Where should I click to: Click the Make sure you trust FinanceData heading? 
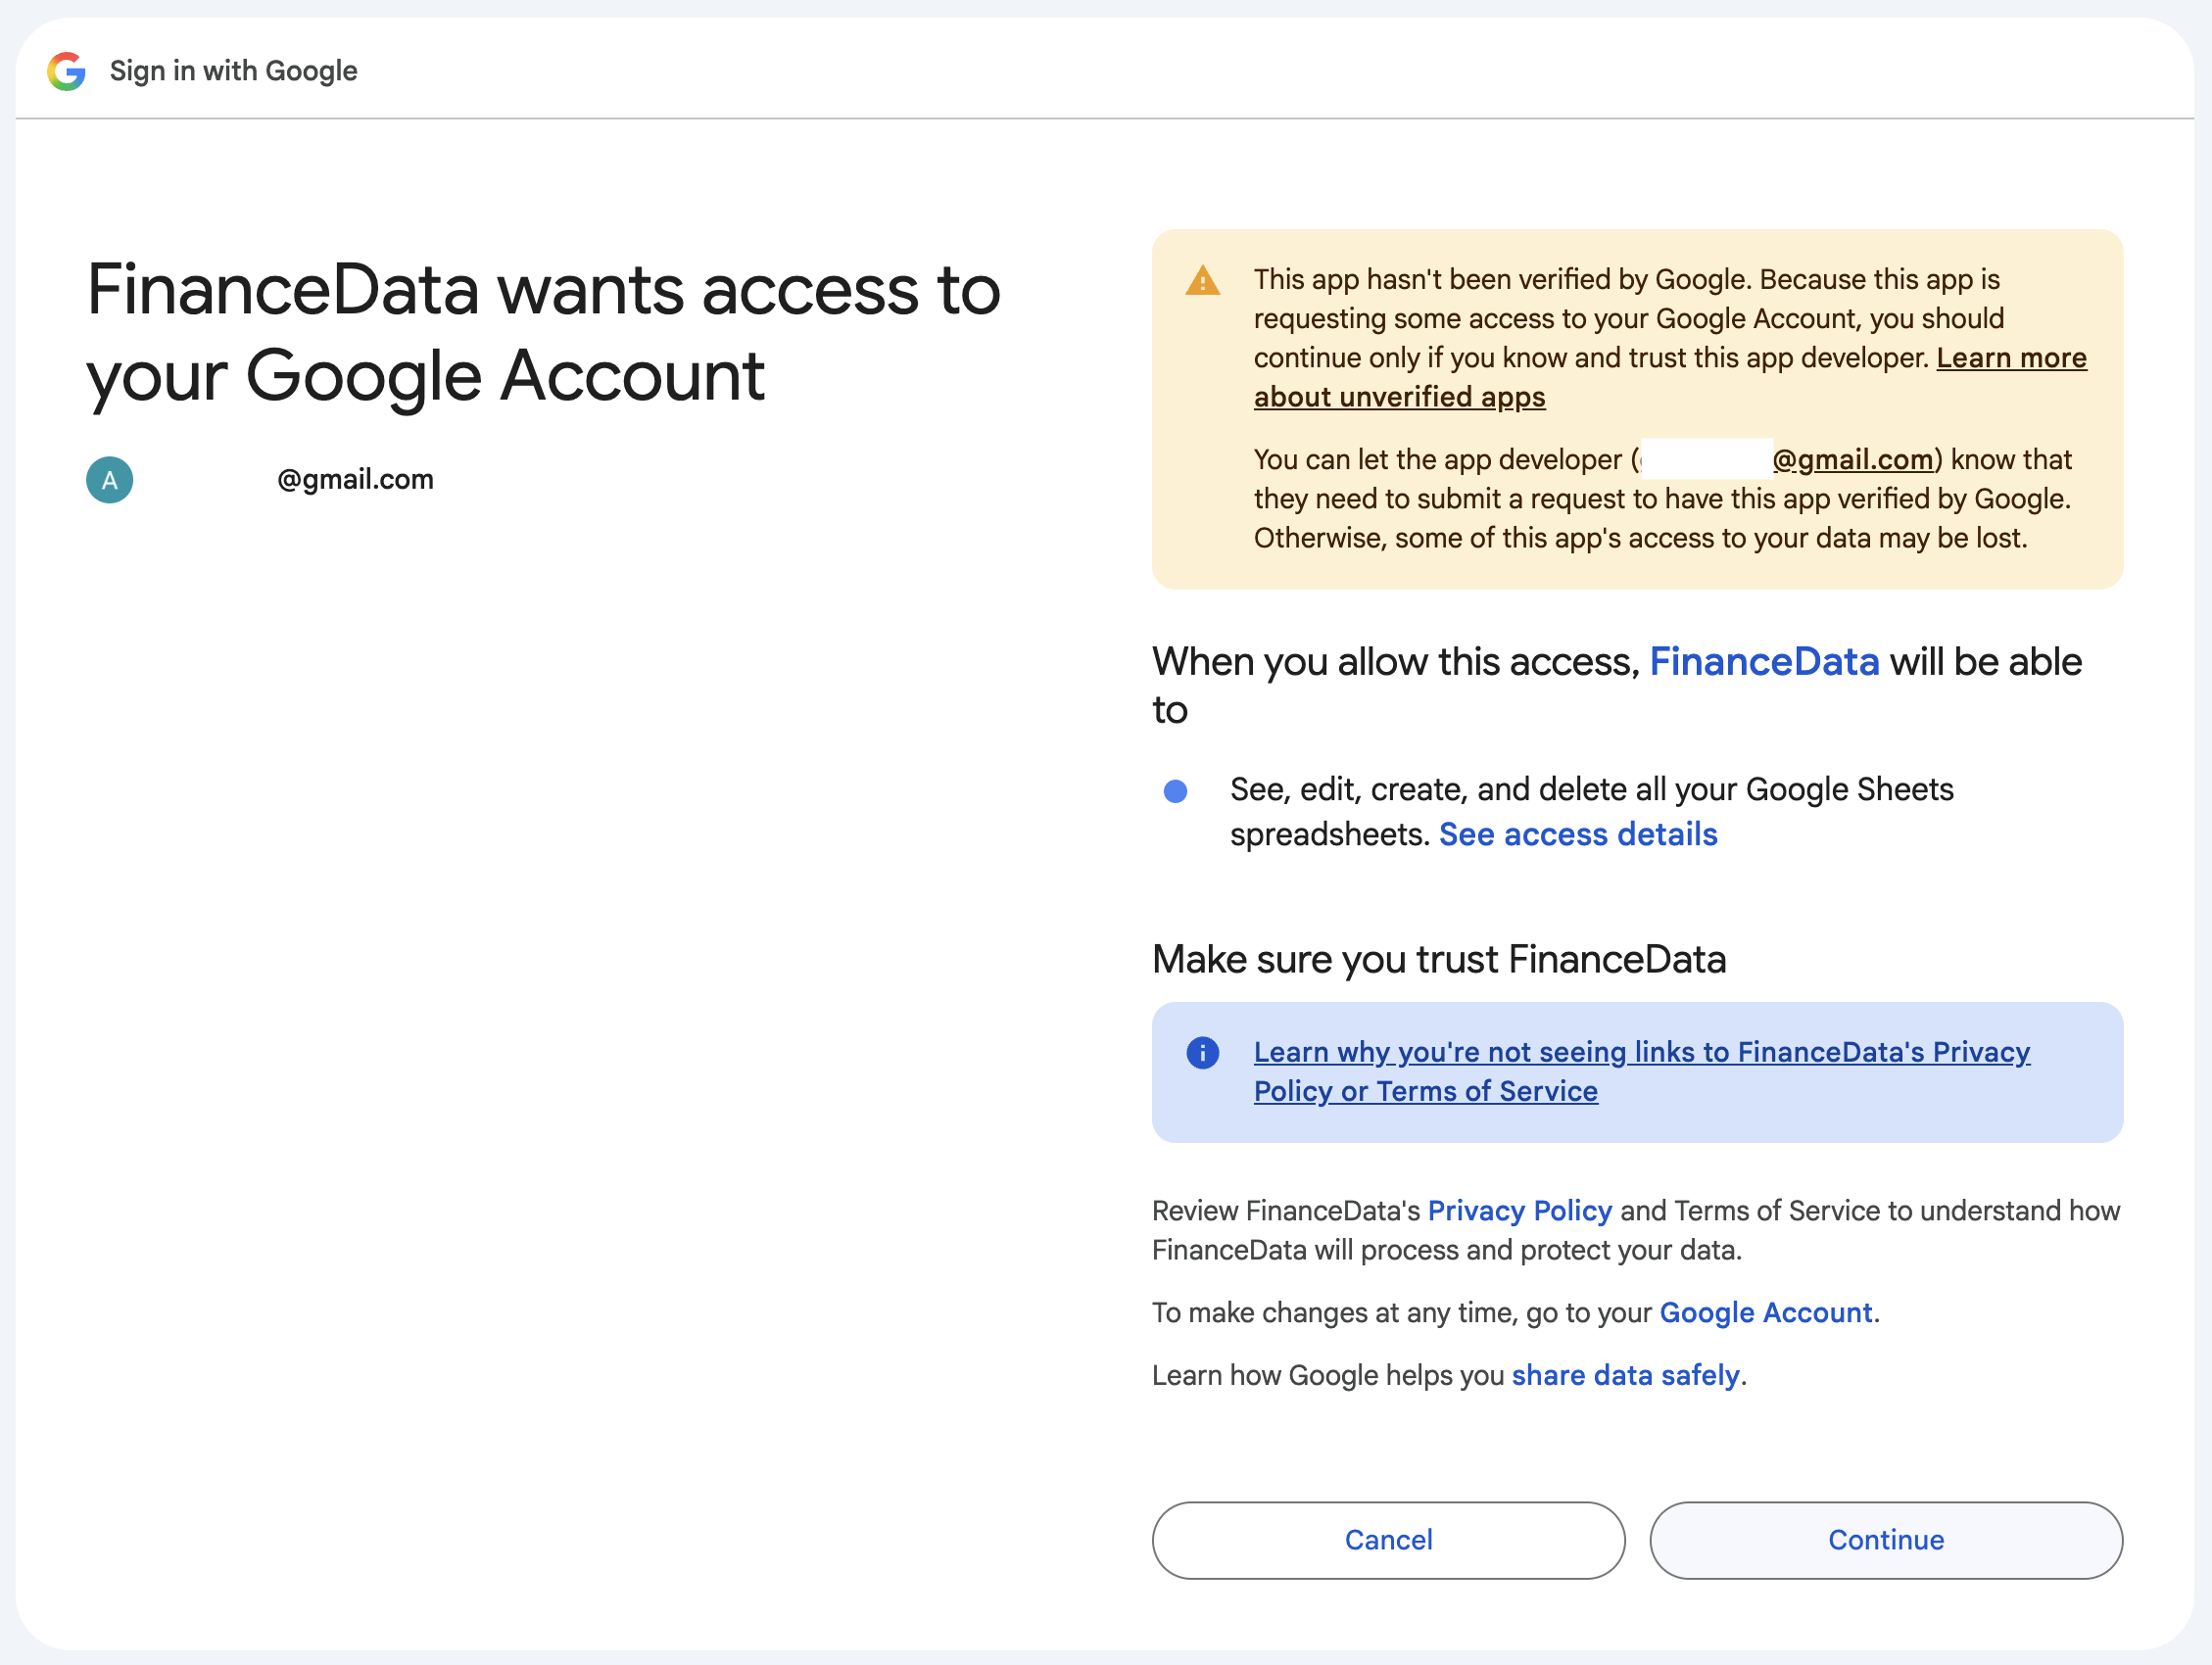1439,959
